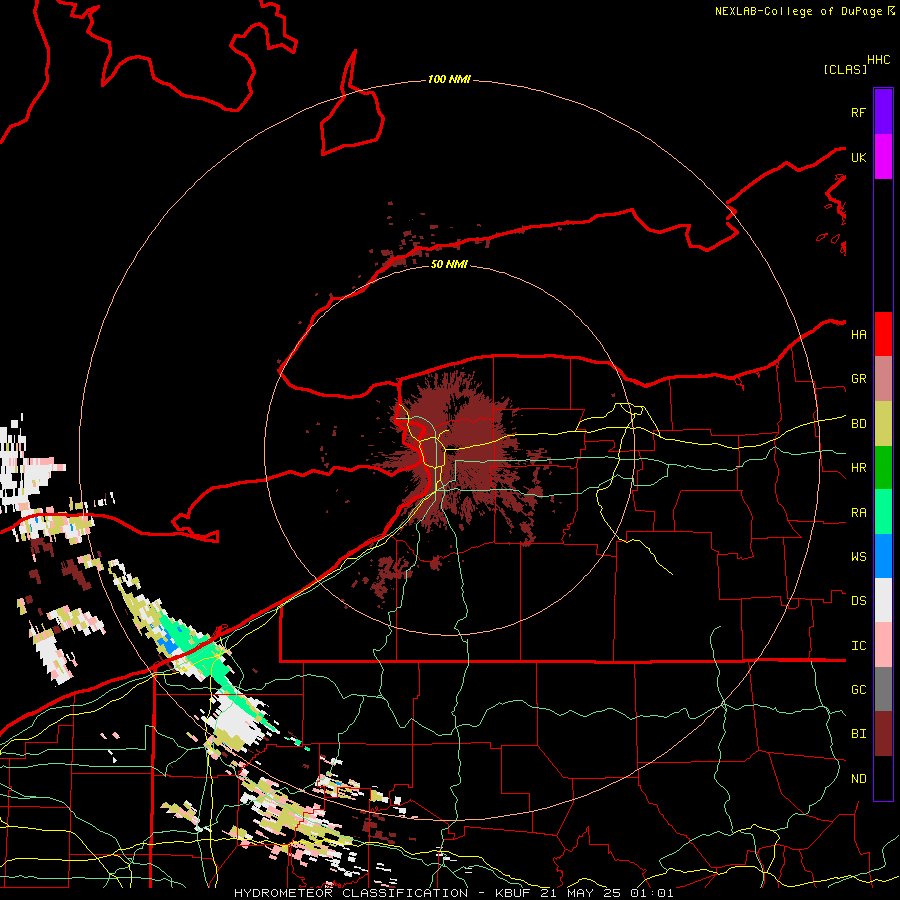This screenshot has width=900, height=900.
Task: Click the 01:01 time stamp
Action: pos(651,893)
